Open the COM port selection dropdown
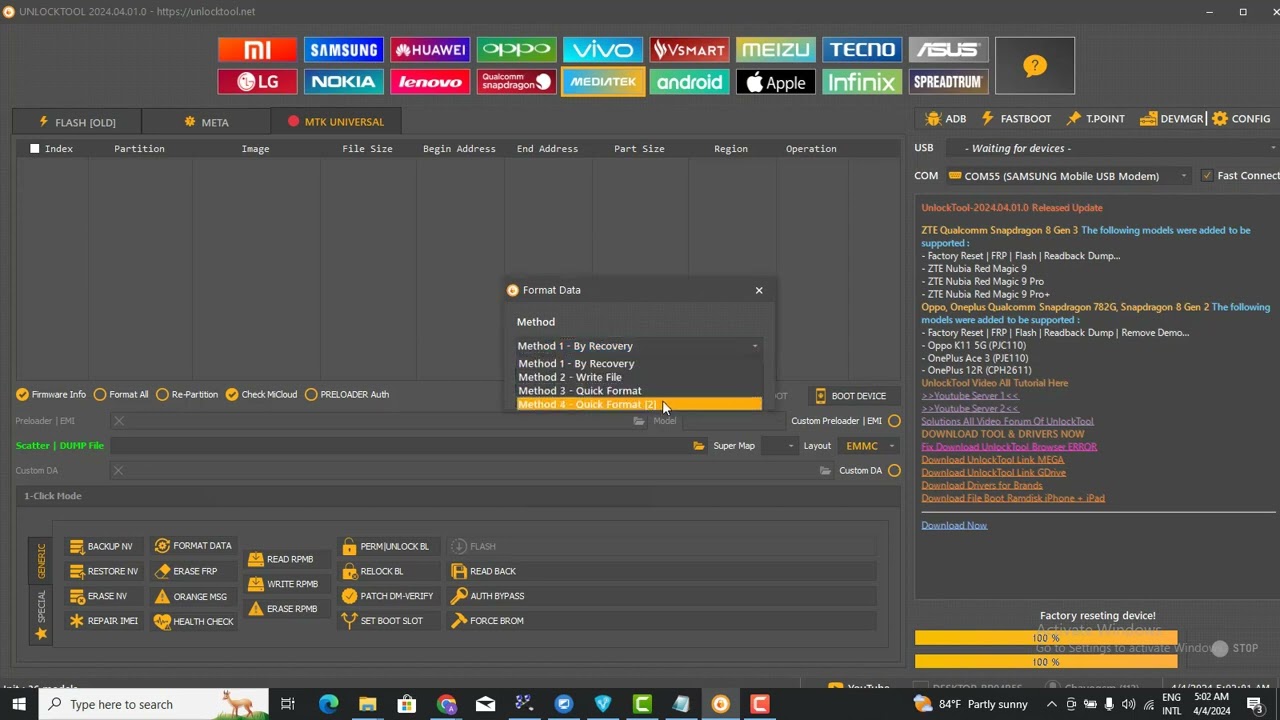Image resolution: width=1280 pixels, height=720 pixels. pos(1067,176)
